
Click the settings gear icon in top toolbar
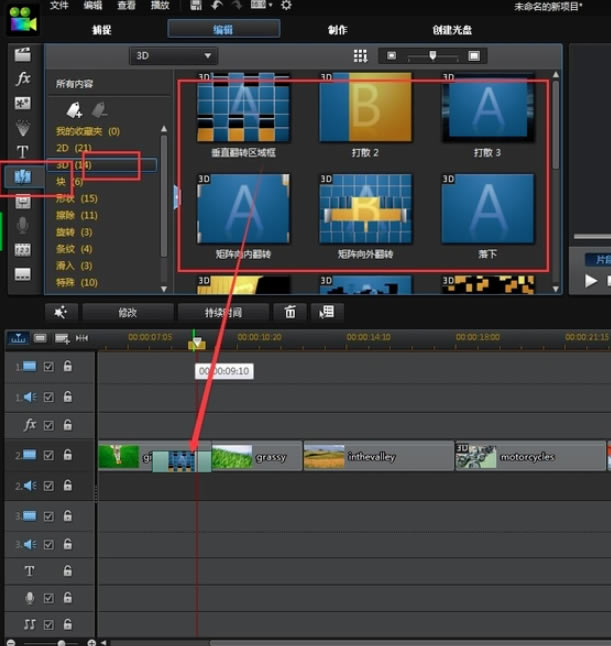click(287, 6)
